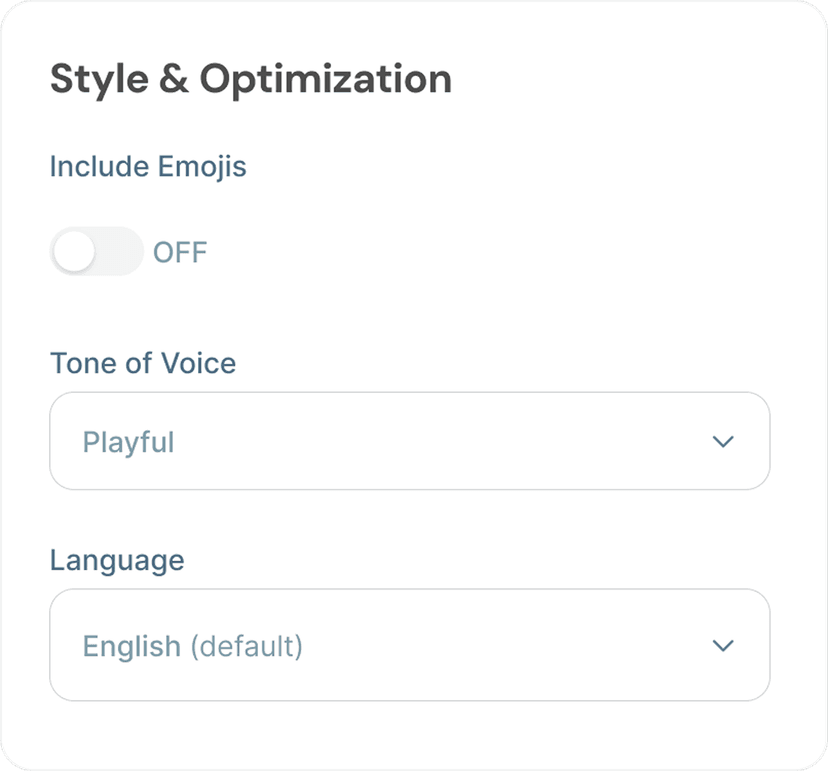Click the chevron in the Tone of Voice field
Image resolution: width=828 pixels, height=771 pixels.
coord(723,441)
